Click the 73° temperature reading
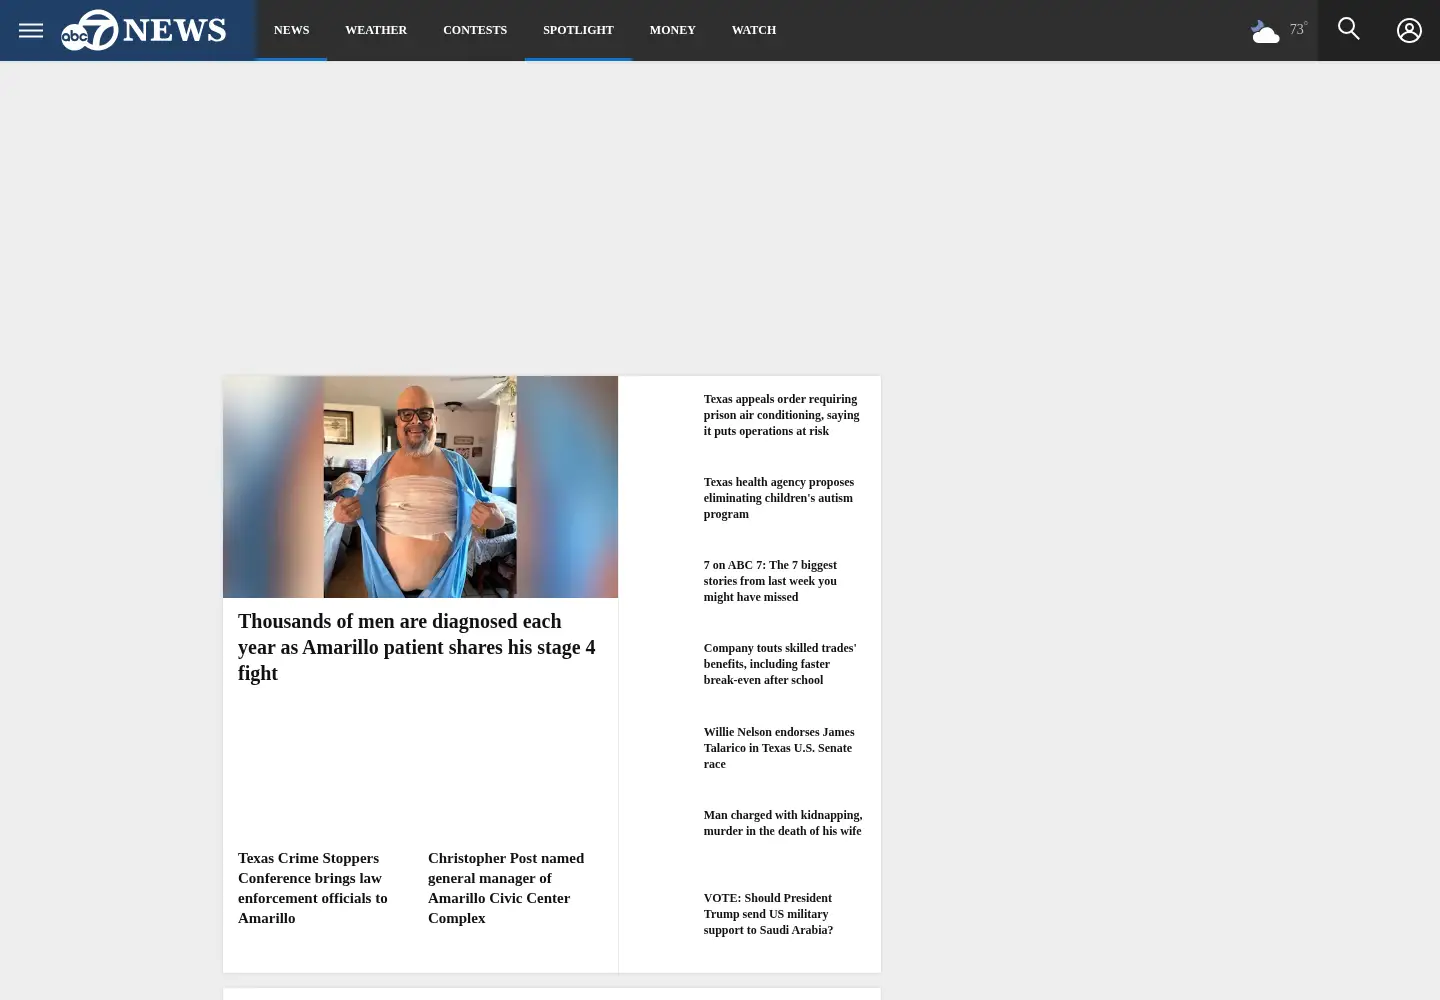1440x1000 pixels. 1298,29
